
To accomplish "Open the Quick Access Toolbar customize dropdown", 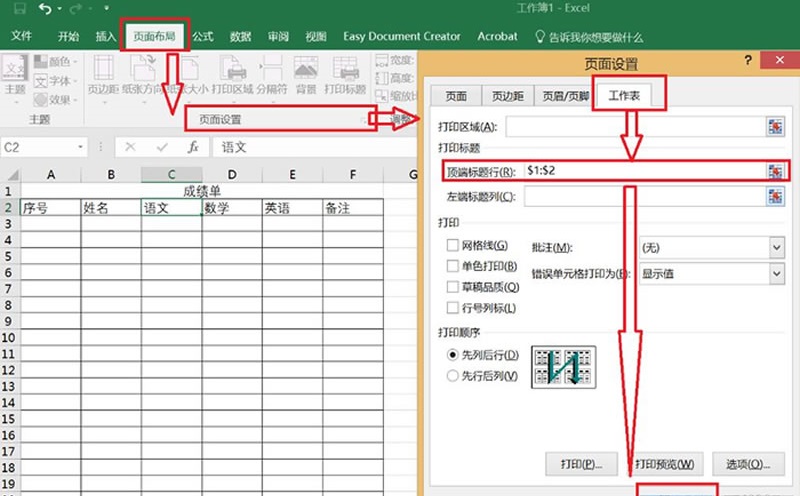I will (x=106, y=8).
